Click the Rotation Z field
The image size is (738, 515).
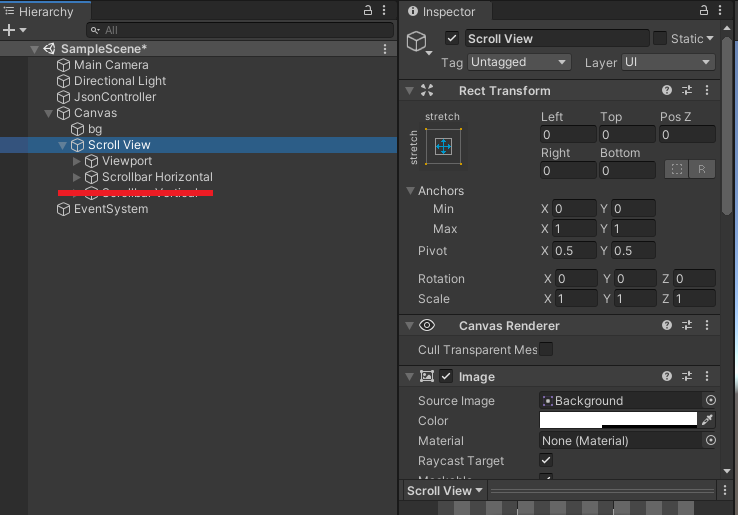click(694, 279)
